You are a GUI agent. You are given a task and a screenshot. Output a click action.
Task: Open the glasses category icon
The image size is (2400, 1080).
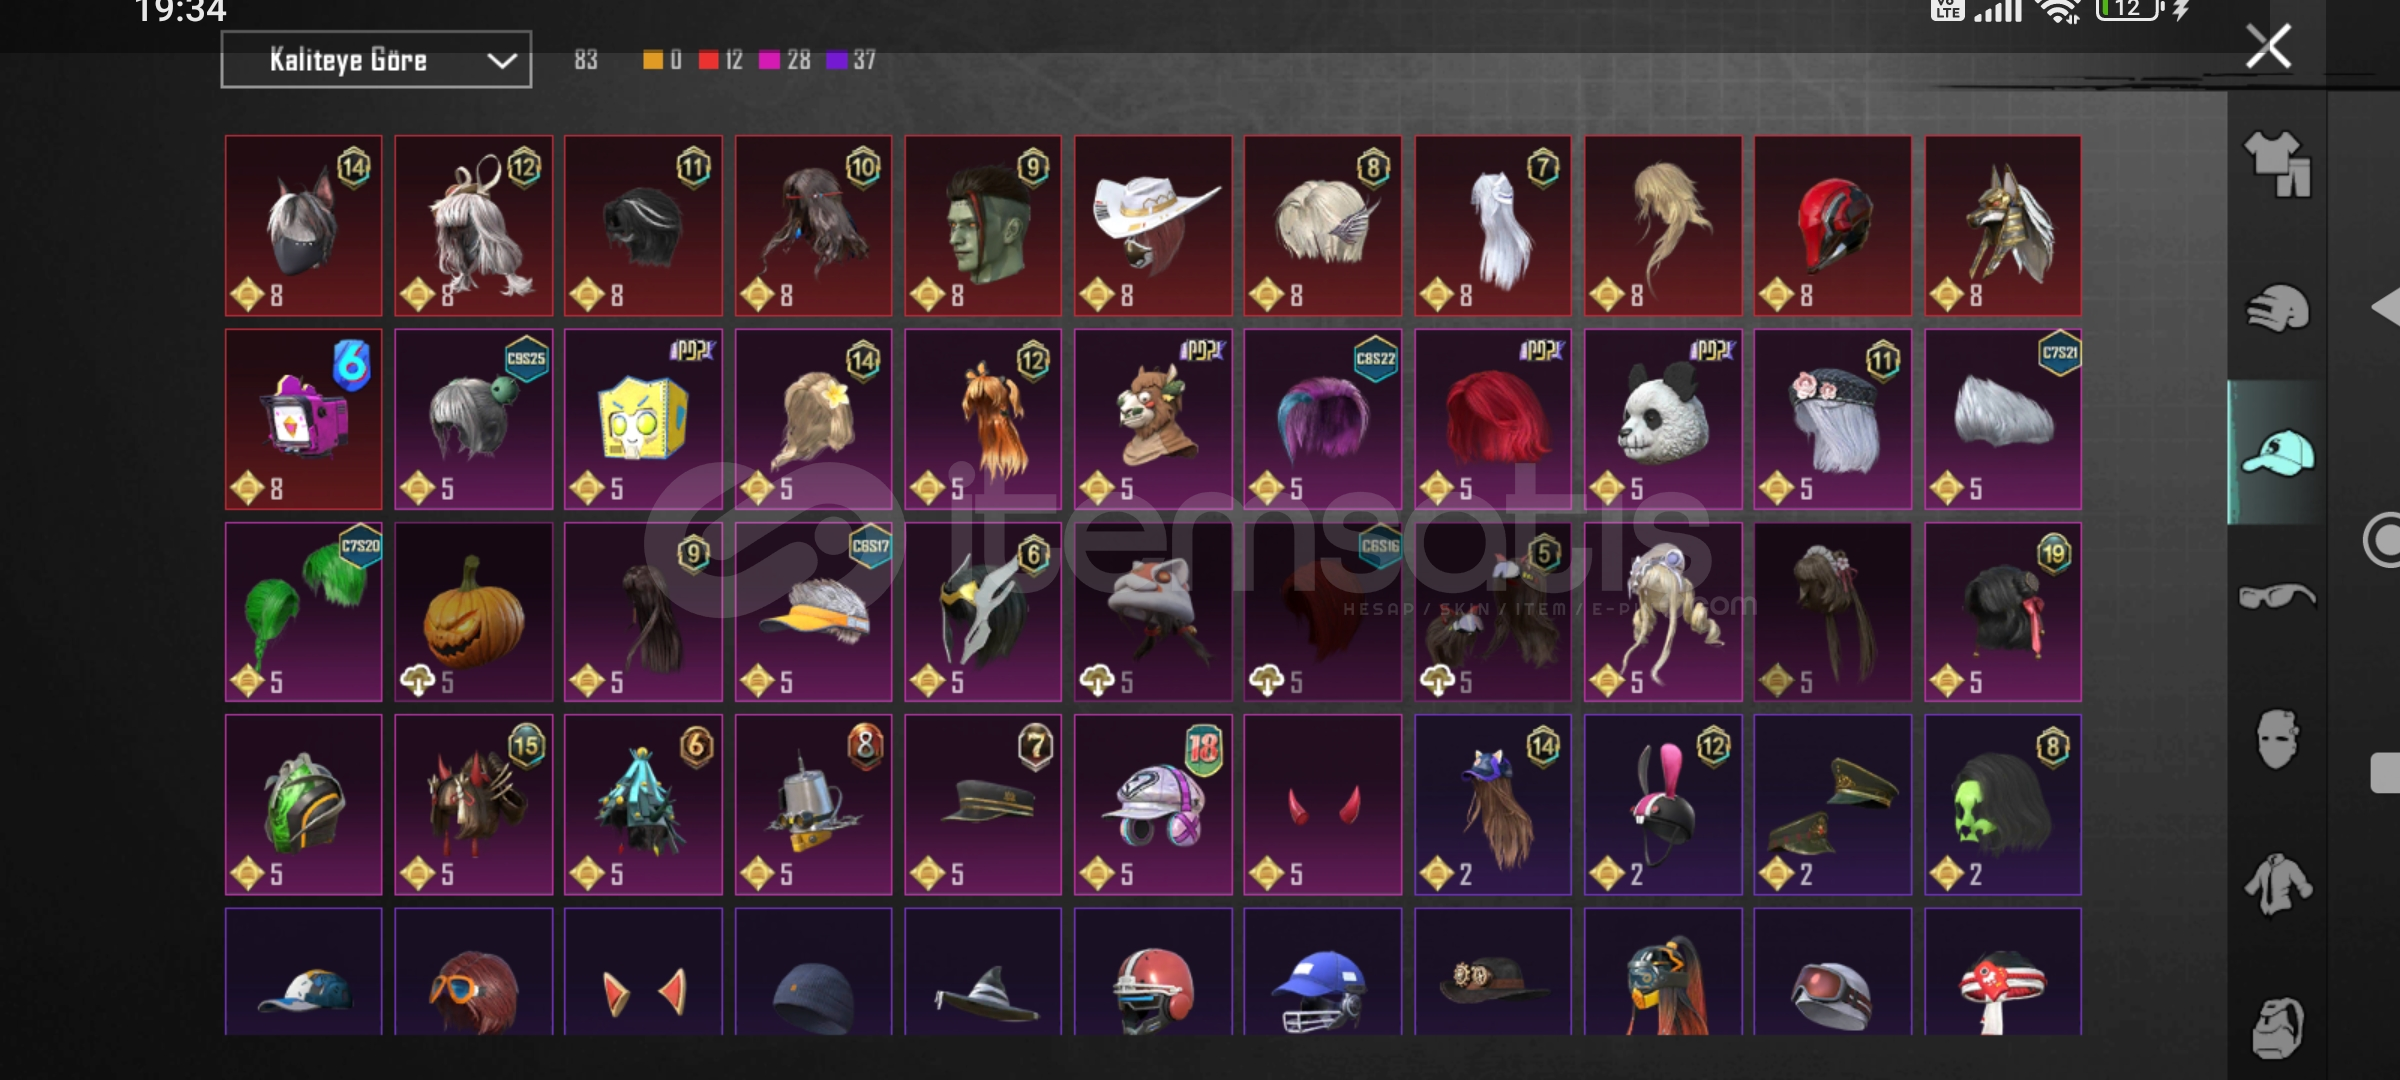coord(2277,597)
